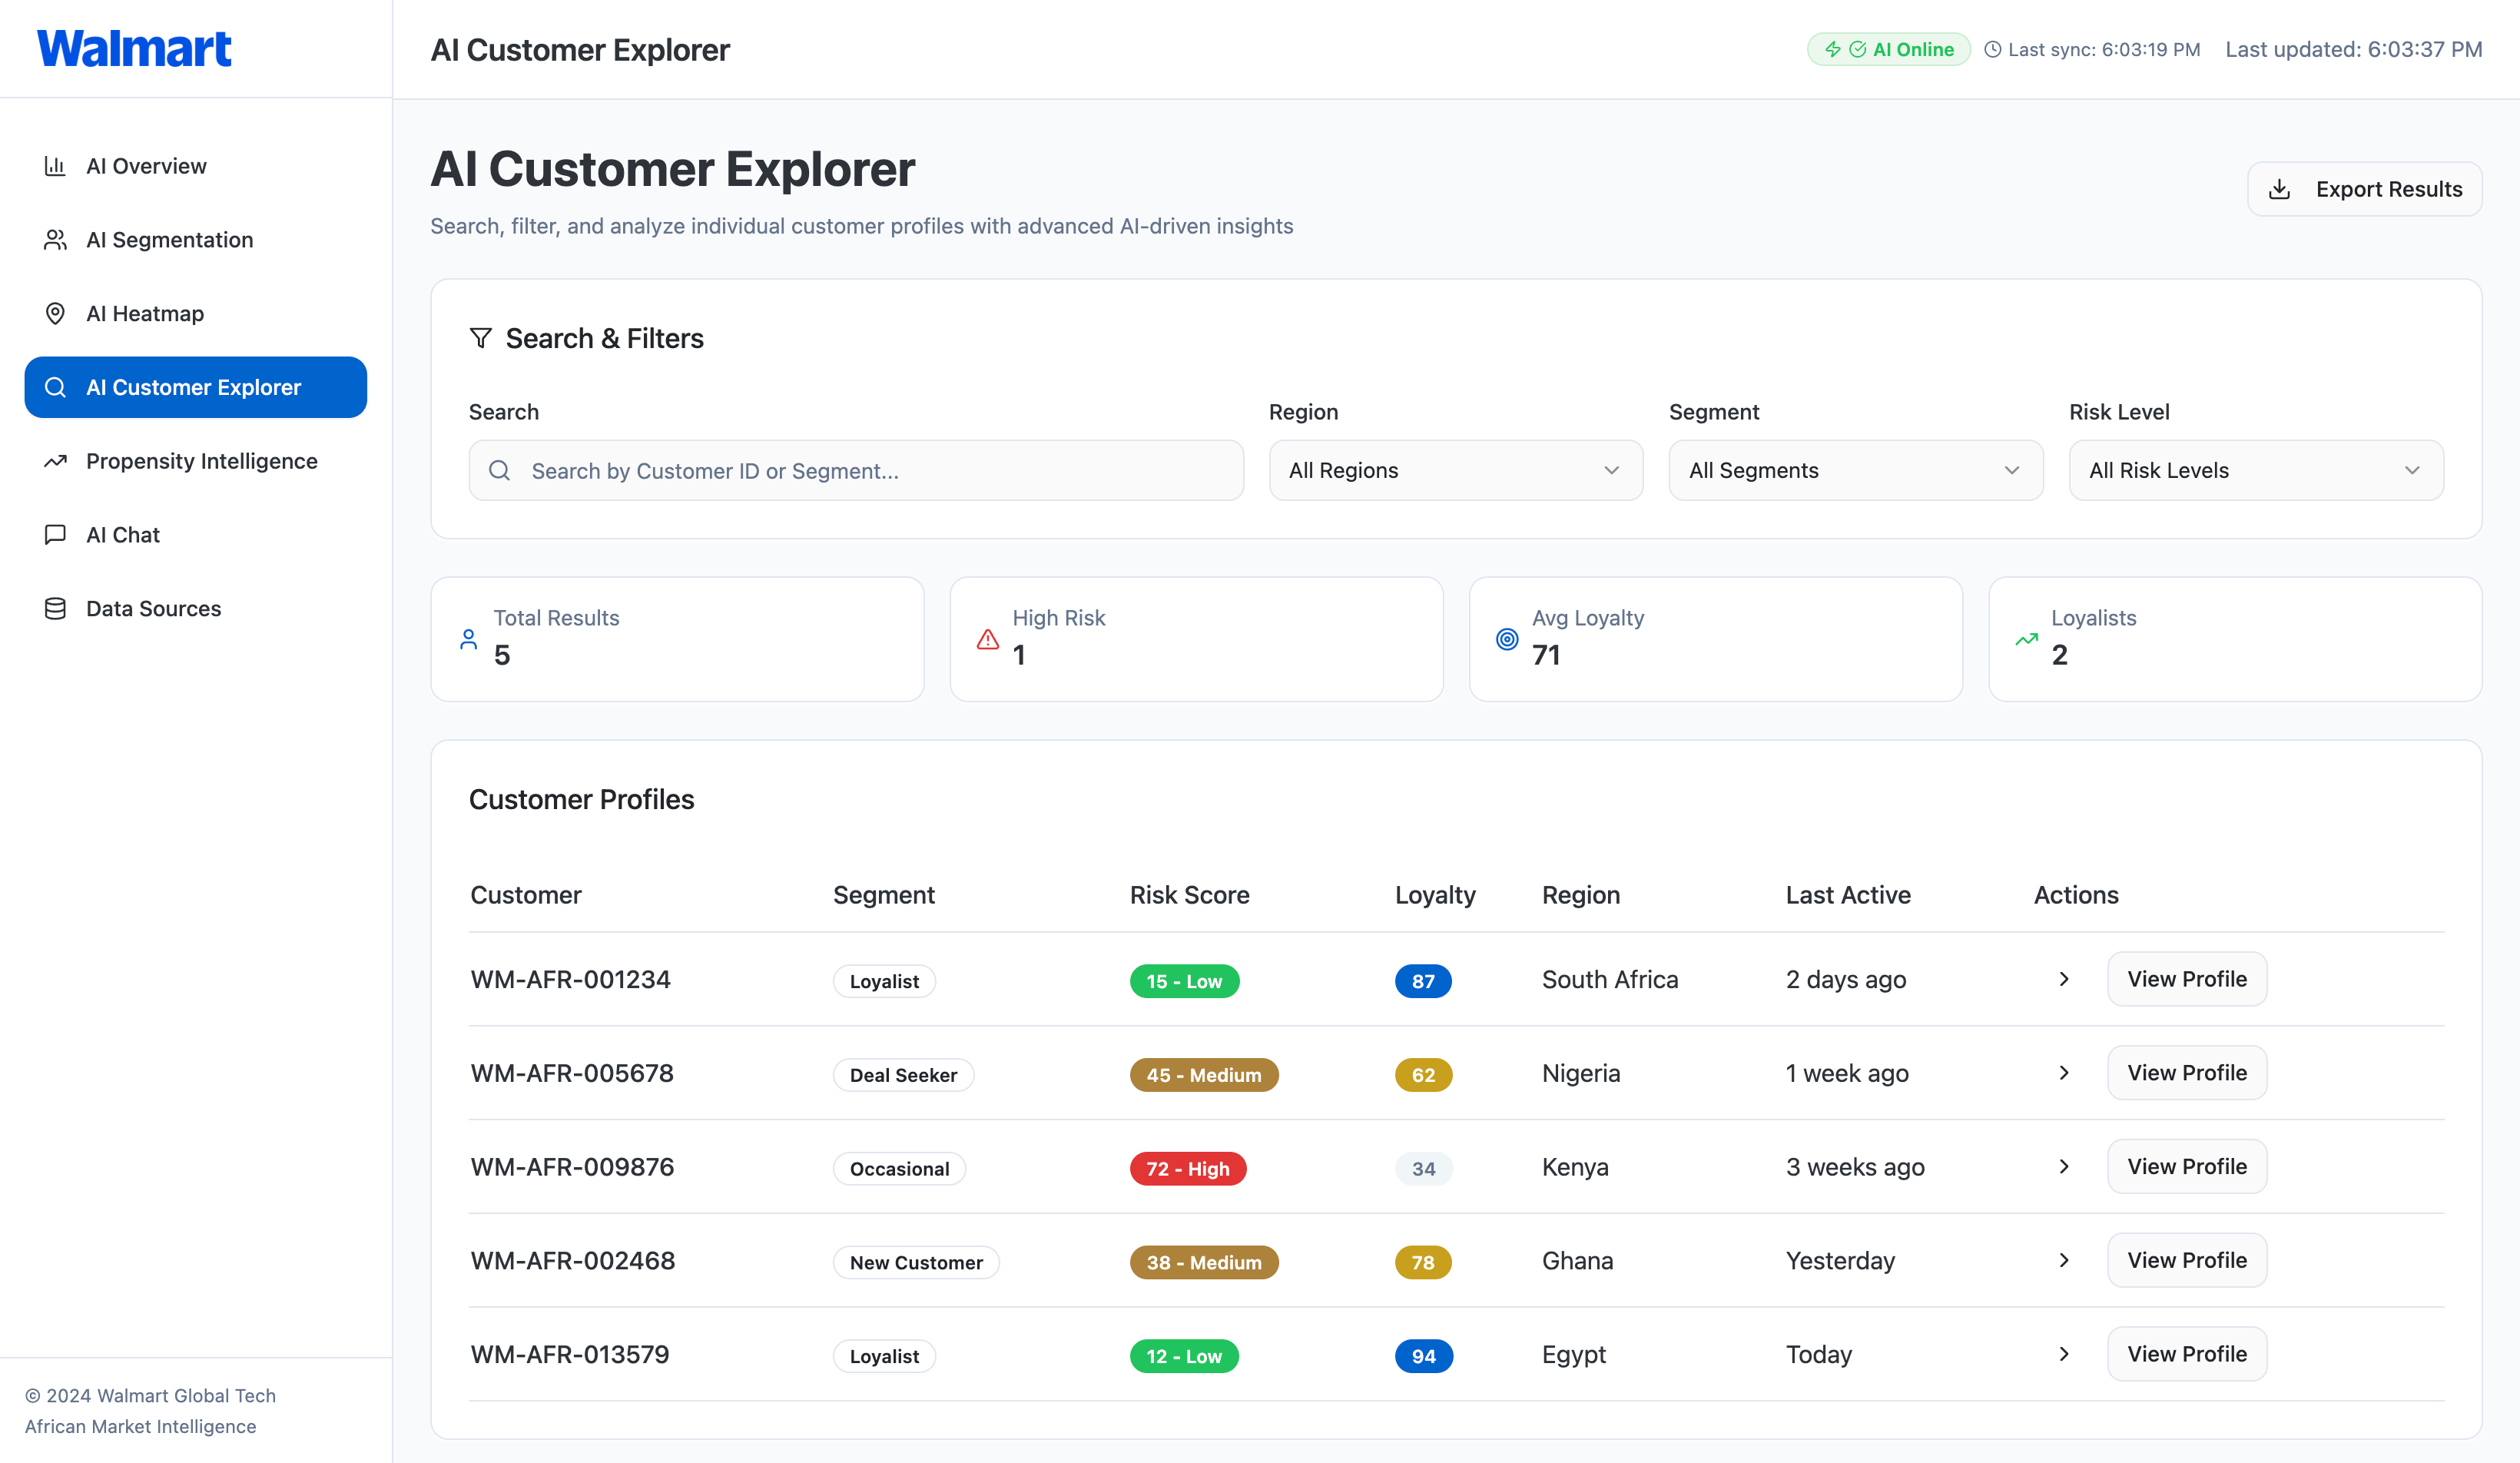2520x1463 pixels.
Task: Click the 38 - Medium risk badge
Action: click(x=1204, y=1263)
